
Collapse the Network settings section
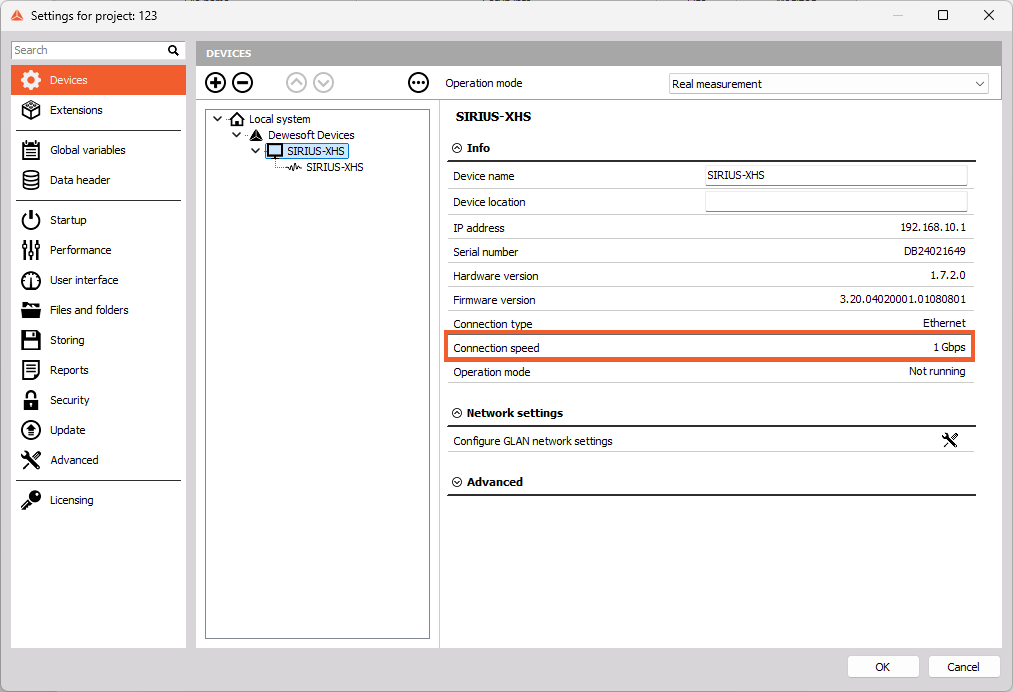457,413
